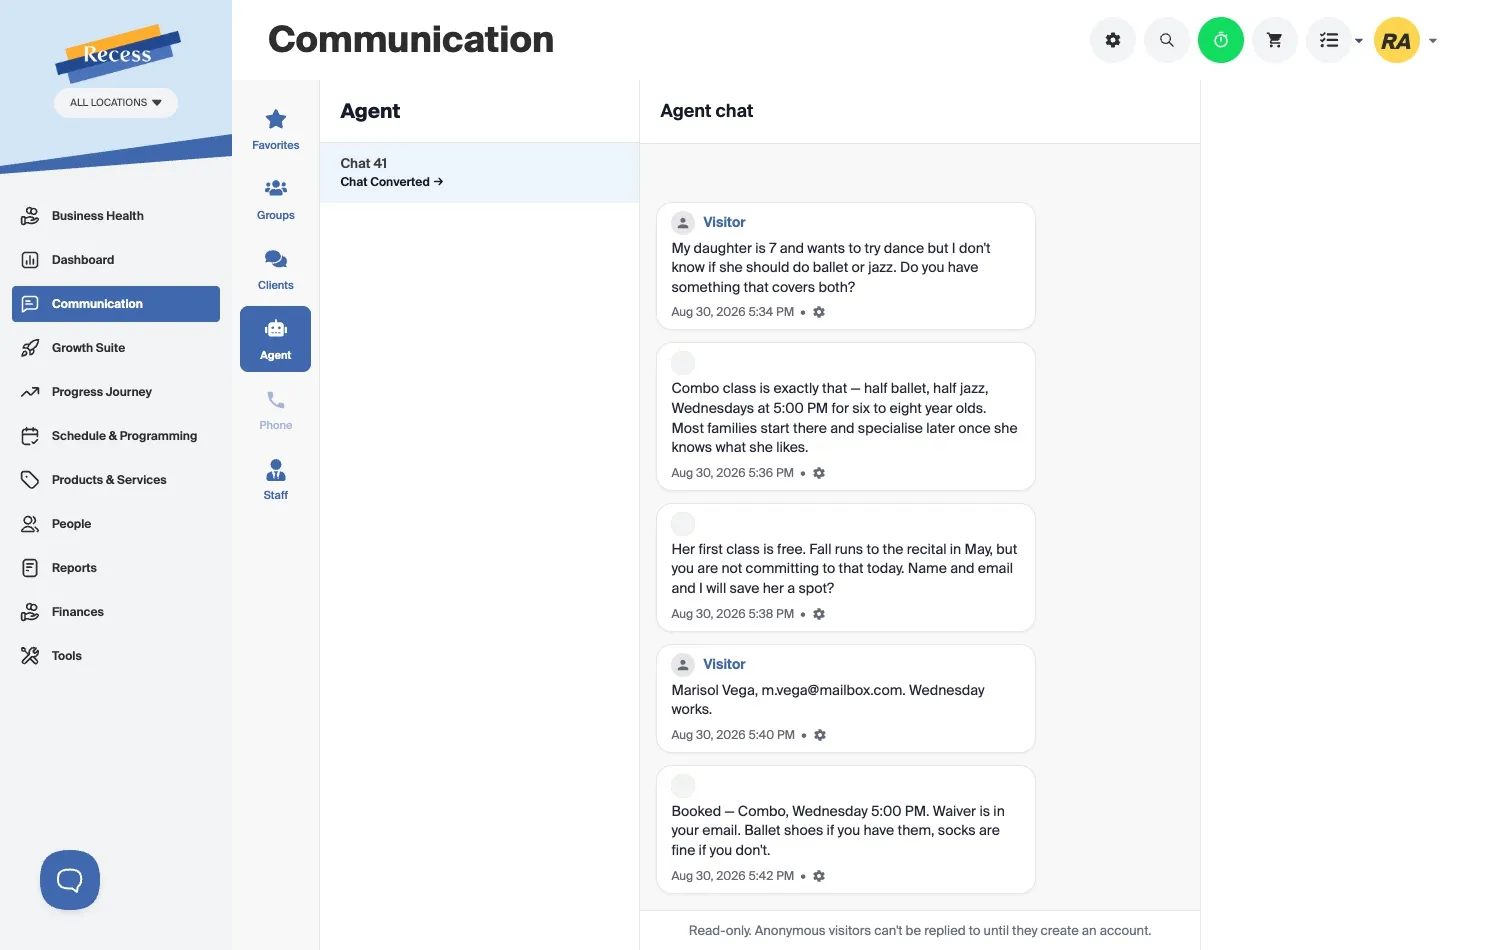Switch to Staff tab

click(276, 479)
